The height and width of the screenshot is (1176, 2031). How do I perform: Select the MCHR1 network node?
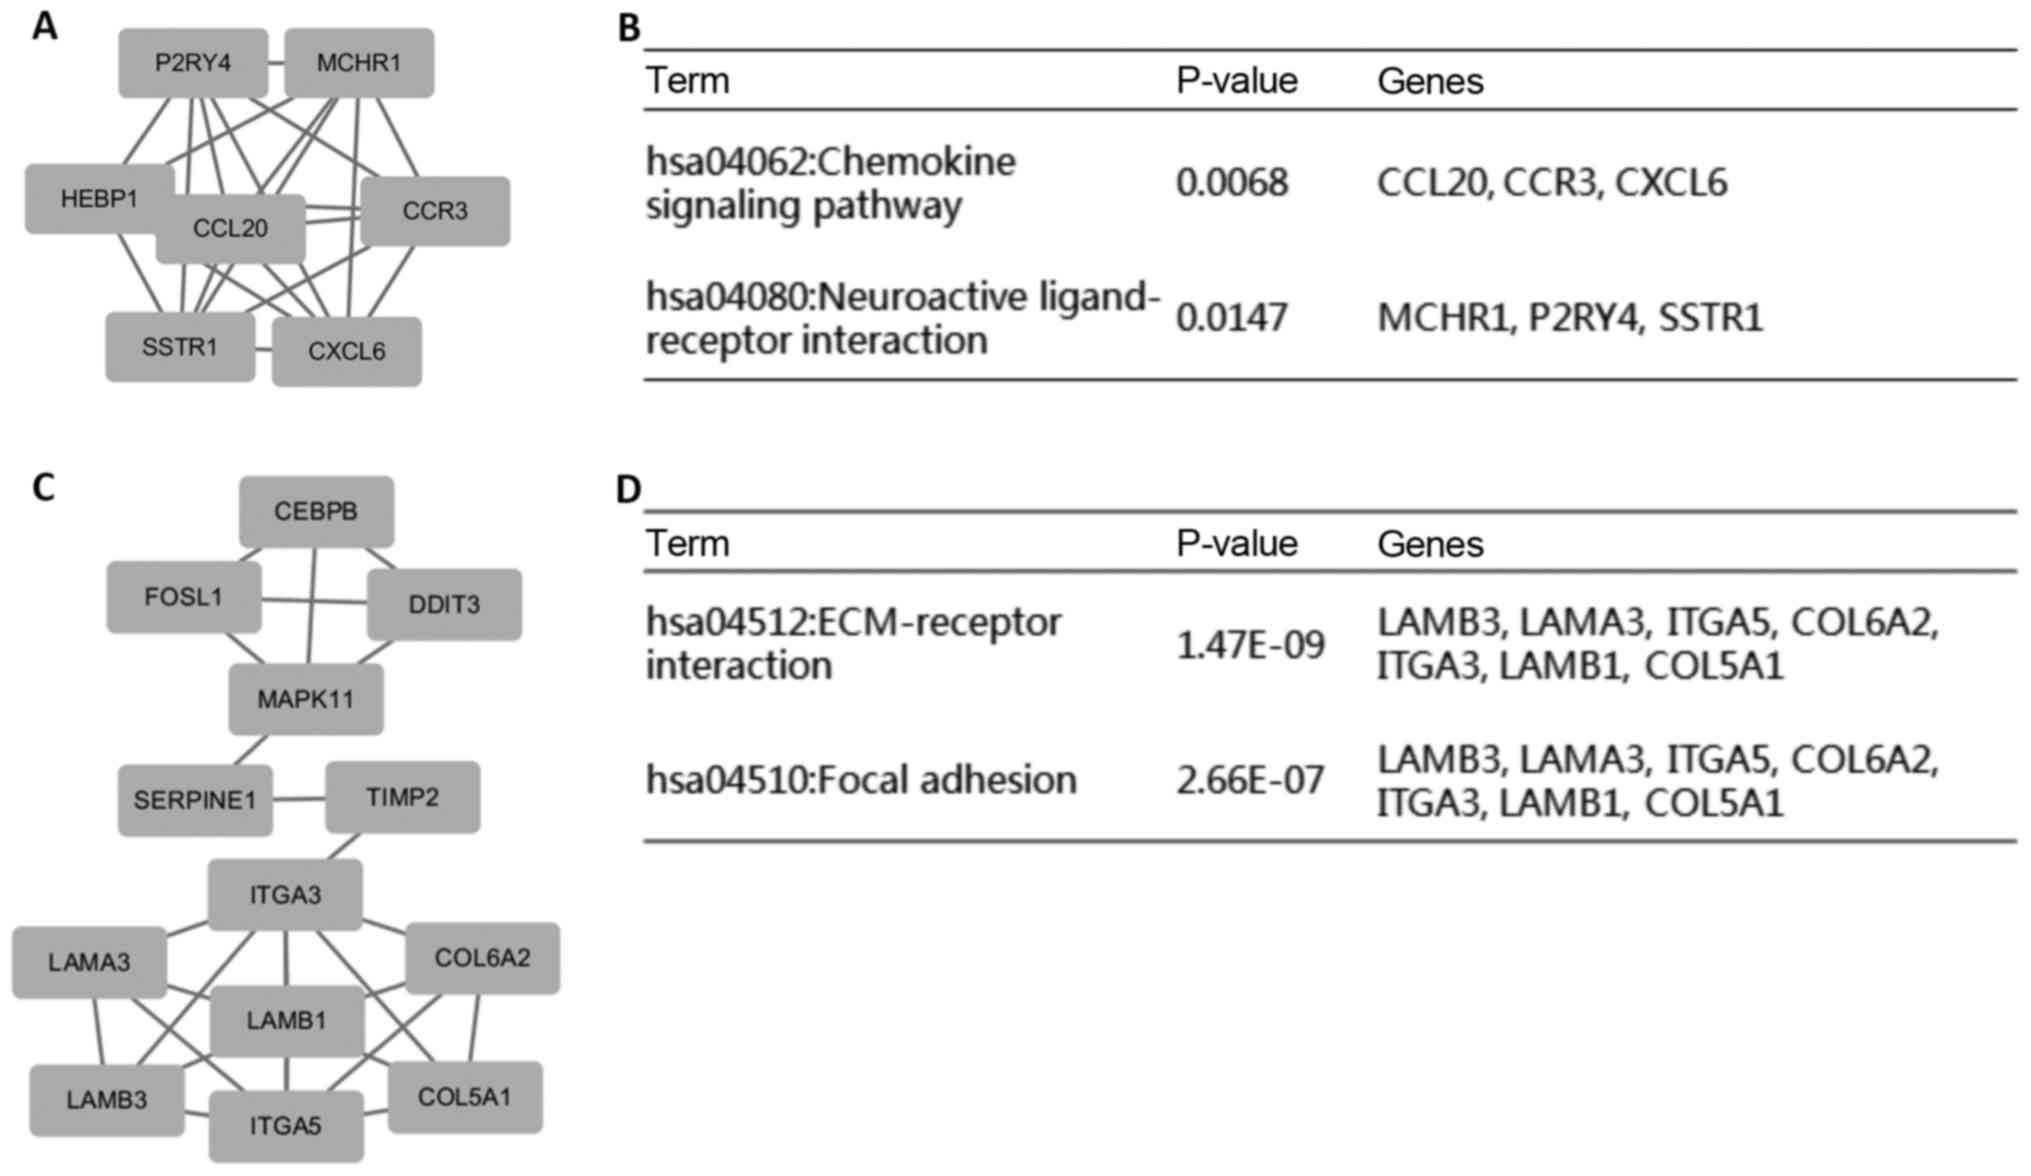pos(359,63)
